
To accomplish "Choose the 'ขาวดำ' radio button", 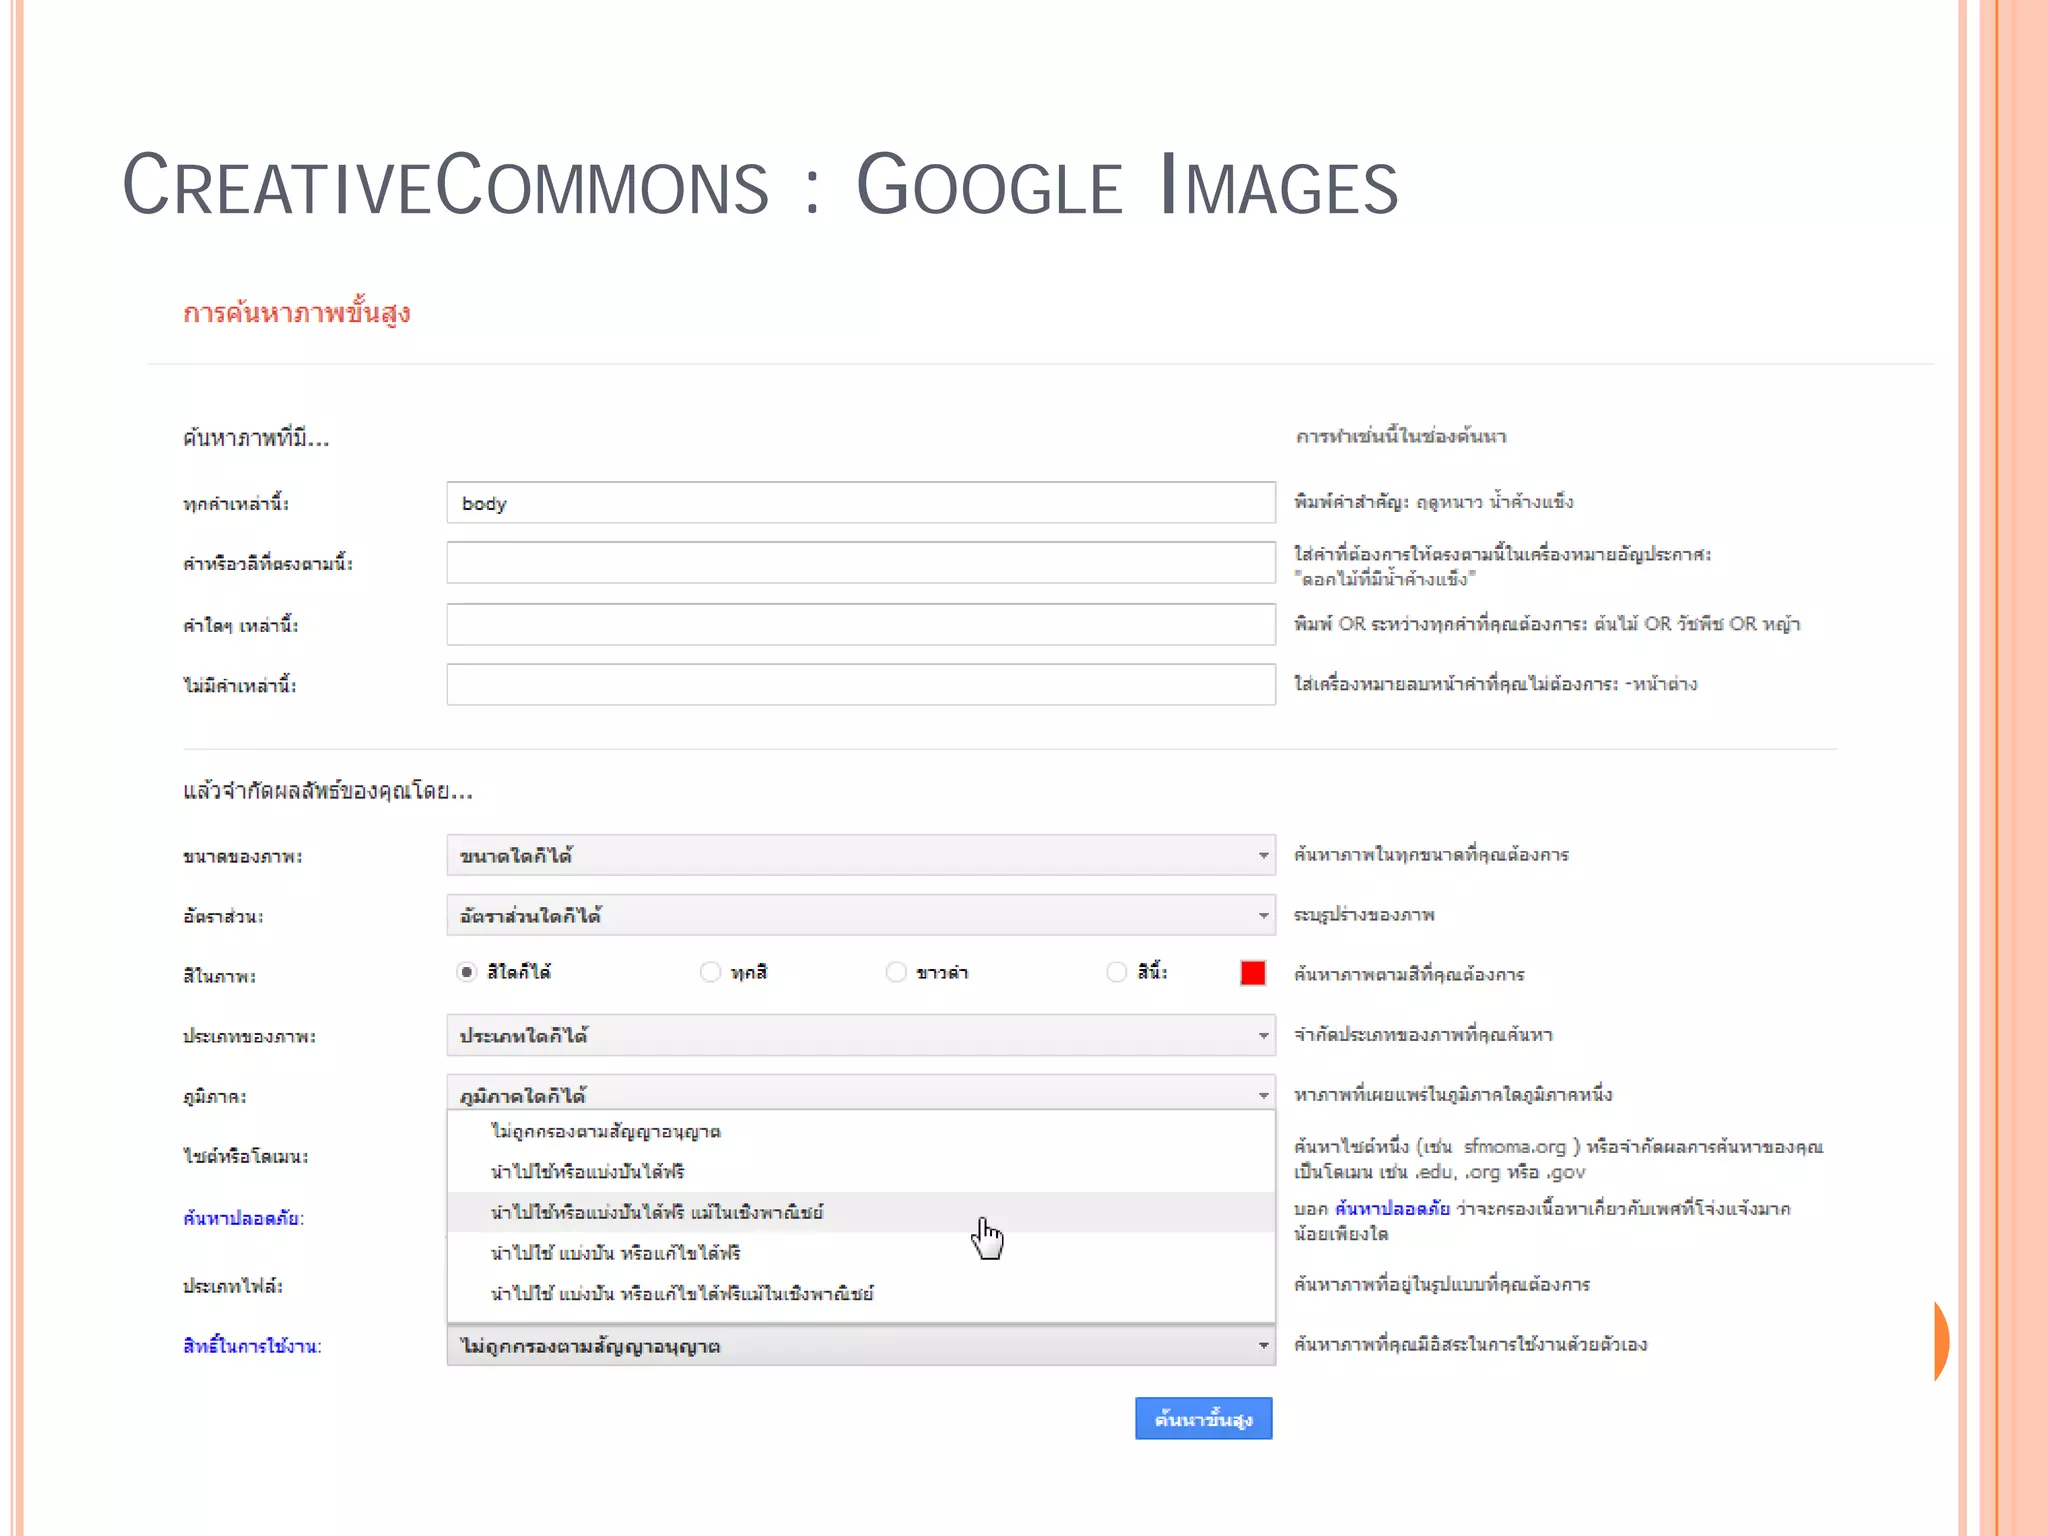I will pos(896,972).
